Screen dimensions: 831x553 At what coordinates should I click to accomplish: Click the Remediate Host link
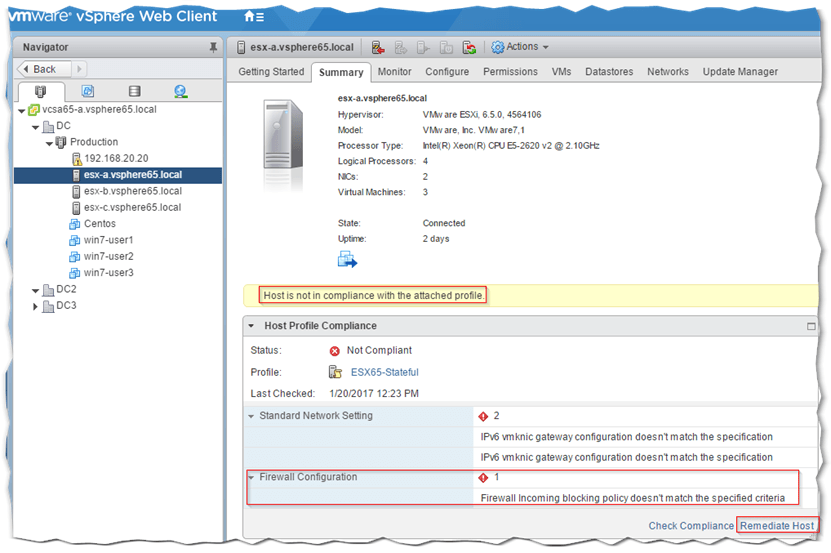coord(777,525)
